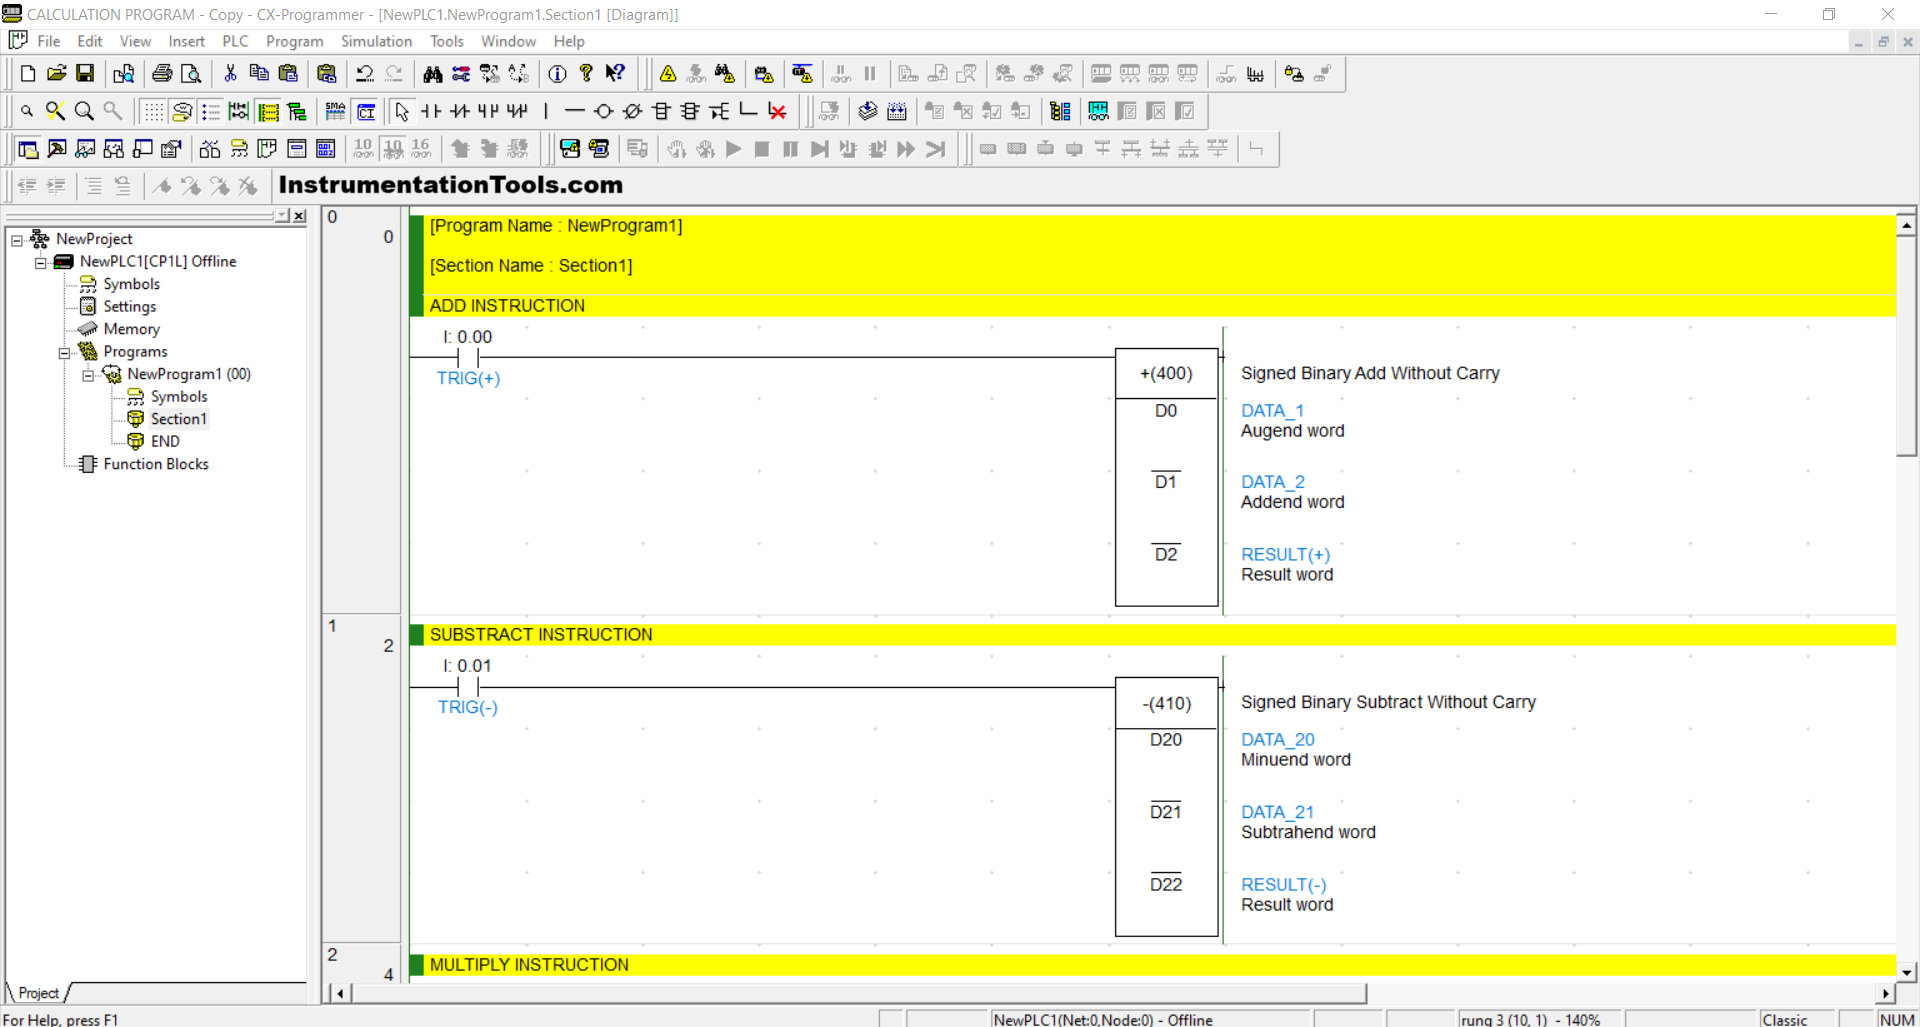This screenshot has height=1027, width=1920.
Task: Collapse the NewProgram1 (00) node
Action: 88,375
